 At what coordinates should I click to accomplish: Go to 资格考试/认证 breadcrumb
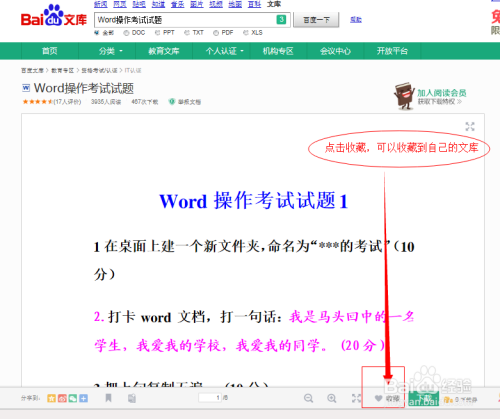pyautogui.click(x=99, y=70)
